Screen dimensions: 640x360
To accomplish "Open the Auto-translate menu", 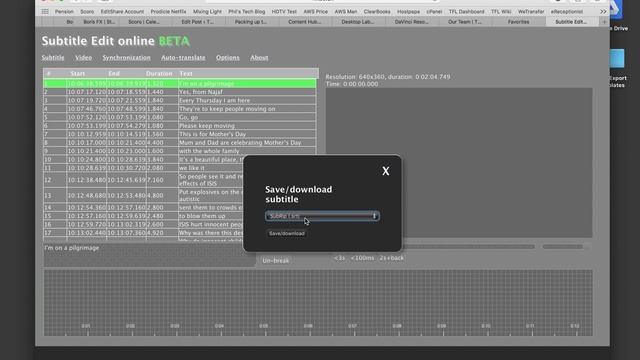I will click(x=183, y=58).
